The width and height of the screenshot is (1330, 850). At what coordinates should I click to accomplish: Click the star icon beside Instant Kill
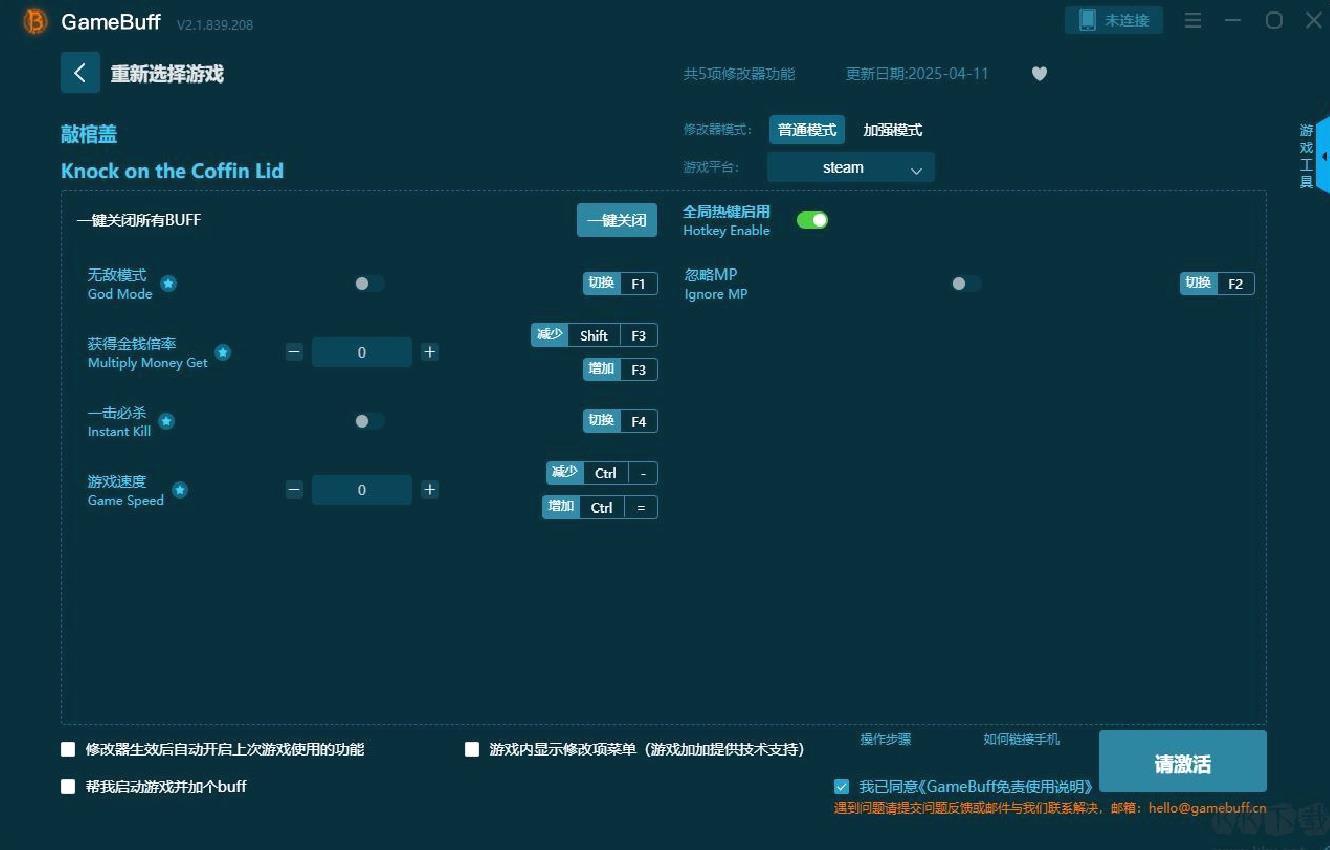[167, 421]
